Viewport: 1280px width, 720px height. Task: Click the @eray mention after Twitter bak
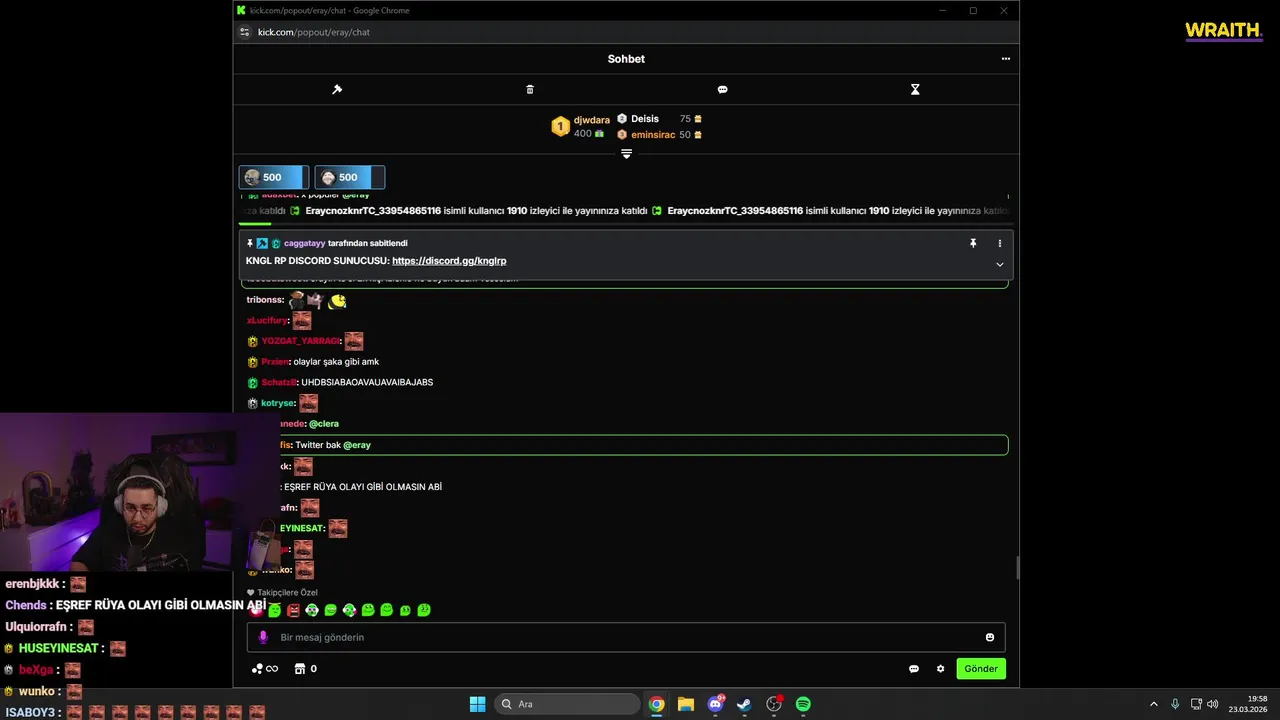(x=357, y=445)
